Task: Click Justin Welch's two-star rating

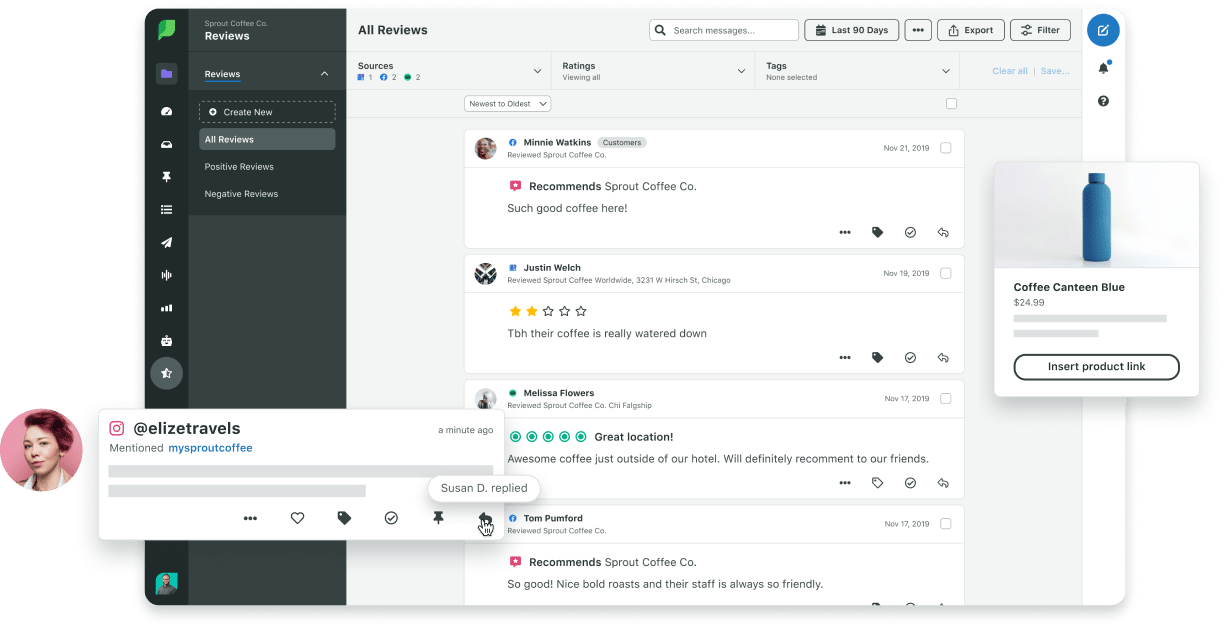Action: click(547, 311)
